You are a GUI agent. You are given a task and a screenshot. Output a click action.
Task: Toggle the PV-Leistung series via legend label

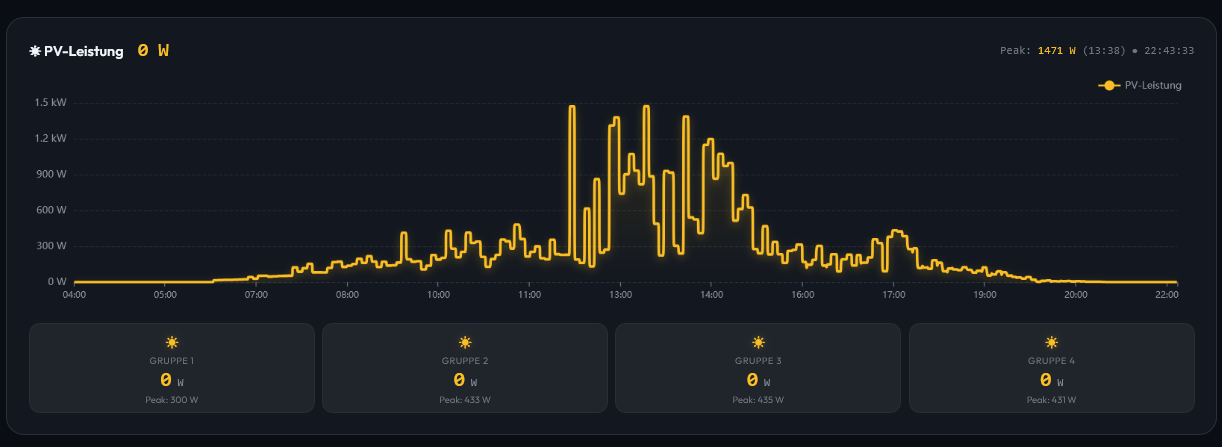1153,86
